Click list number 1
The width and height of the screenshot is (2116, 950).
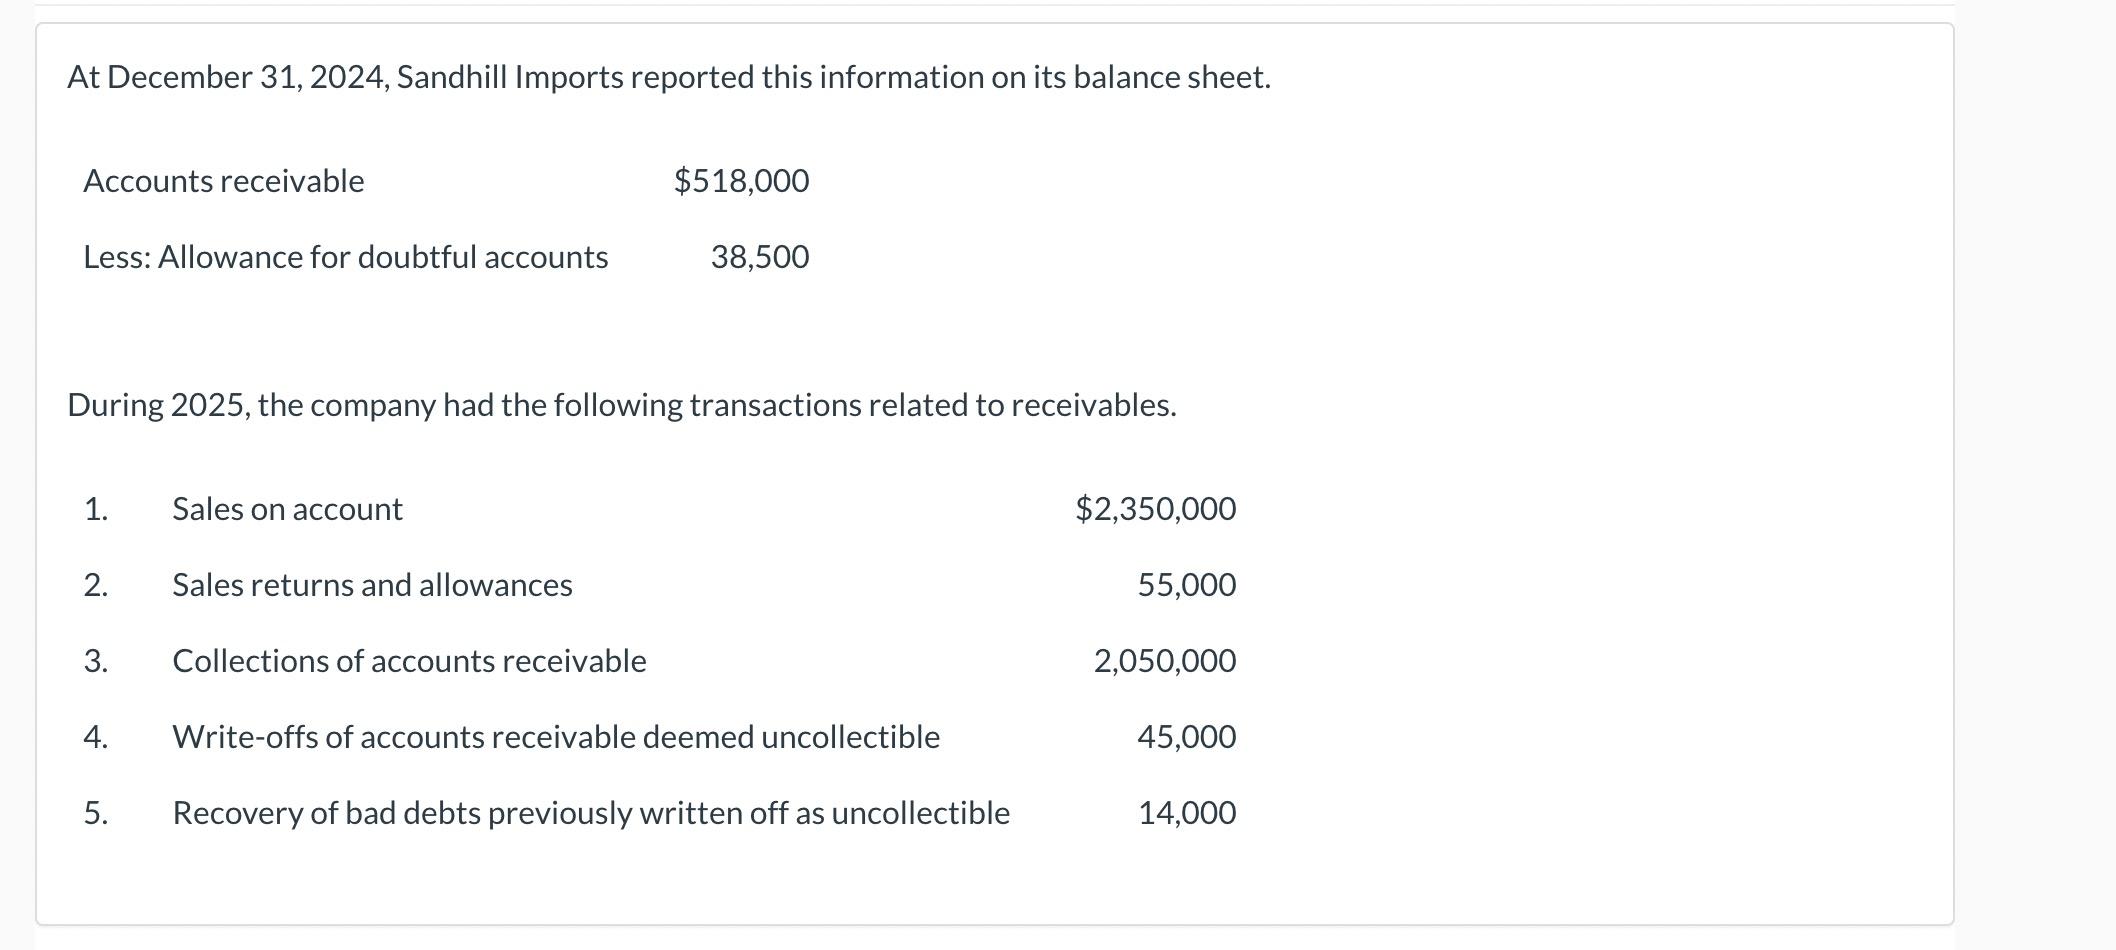[95, 509]
